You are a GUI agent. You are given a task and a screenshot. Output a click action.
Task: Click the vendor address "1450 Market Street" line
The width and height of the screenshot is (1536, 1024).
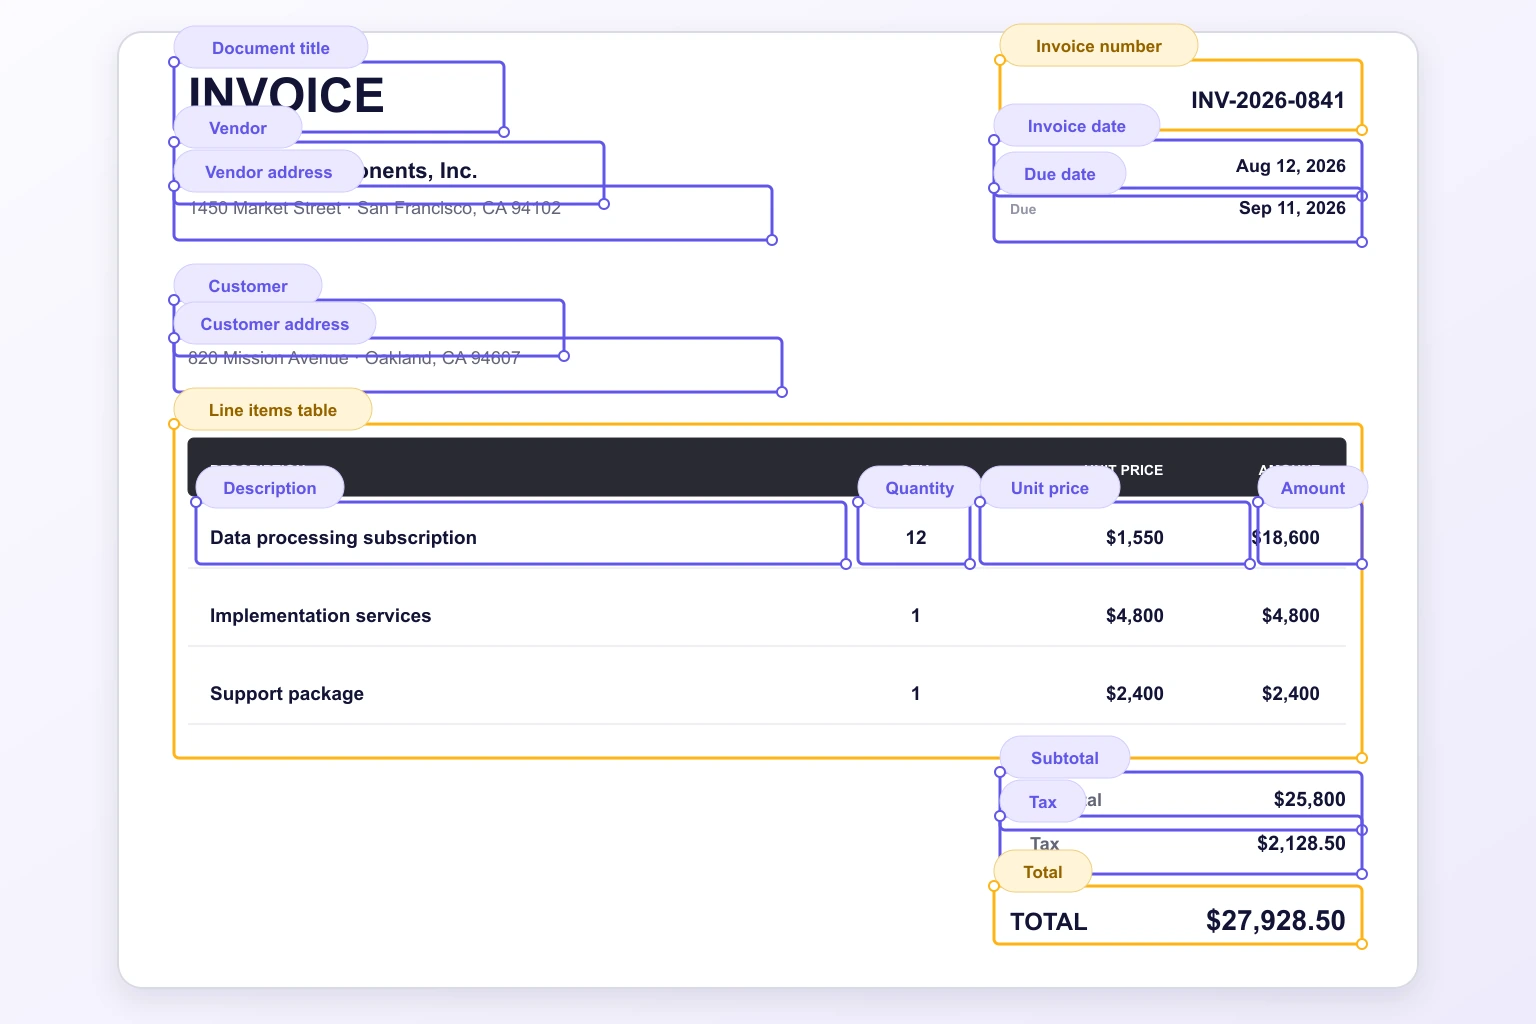[x=375, y=208]
